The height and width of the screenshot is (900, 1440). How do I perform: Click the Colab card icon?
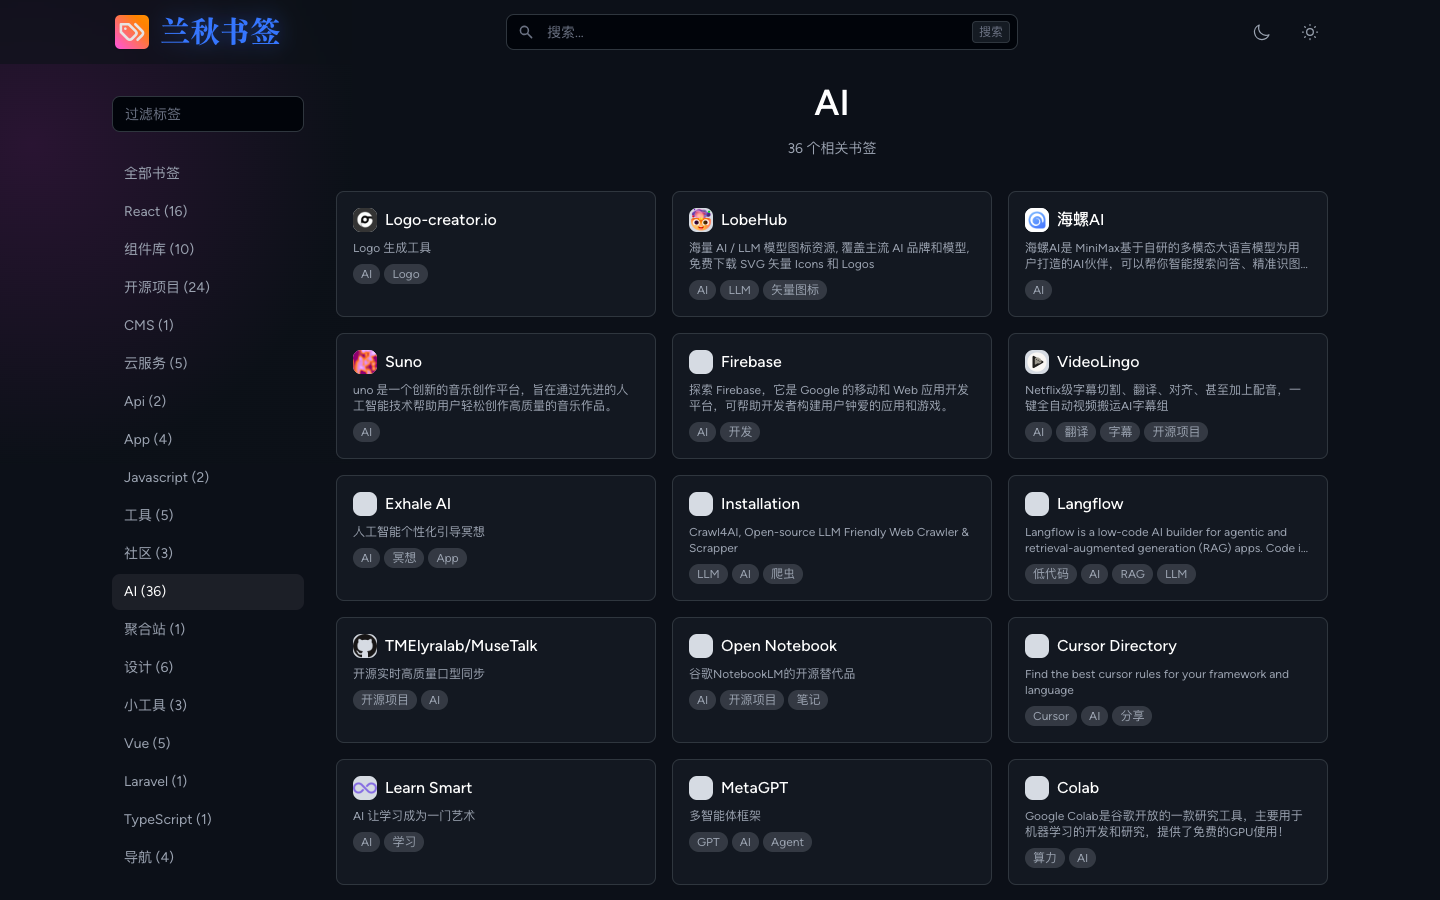pyautogui.click(x=1037, y=788)
